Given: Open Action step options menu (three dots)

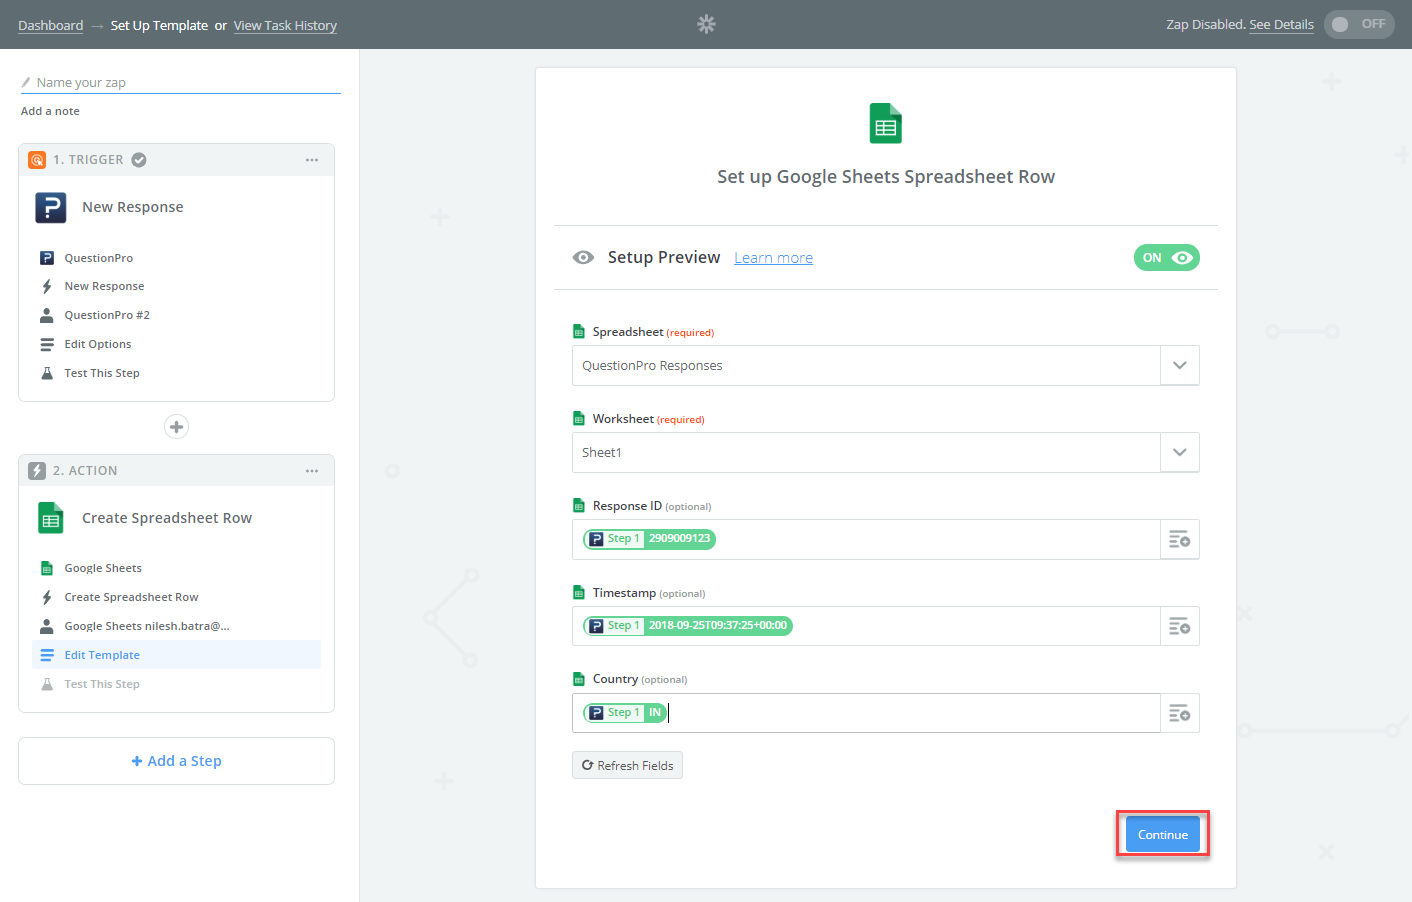Looking at the screenshot, I should point(312,471).
